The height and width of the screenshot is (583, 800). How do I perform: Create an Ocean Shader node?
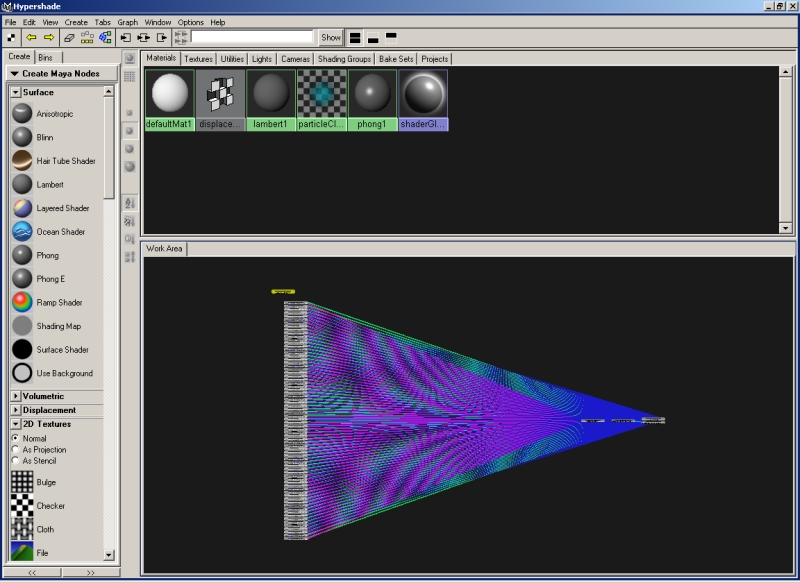click(x=22, y=232)
